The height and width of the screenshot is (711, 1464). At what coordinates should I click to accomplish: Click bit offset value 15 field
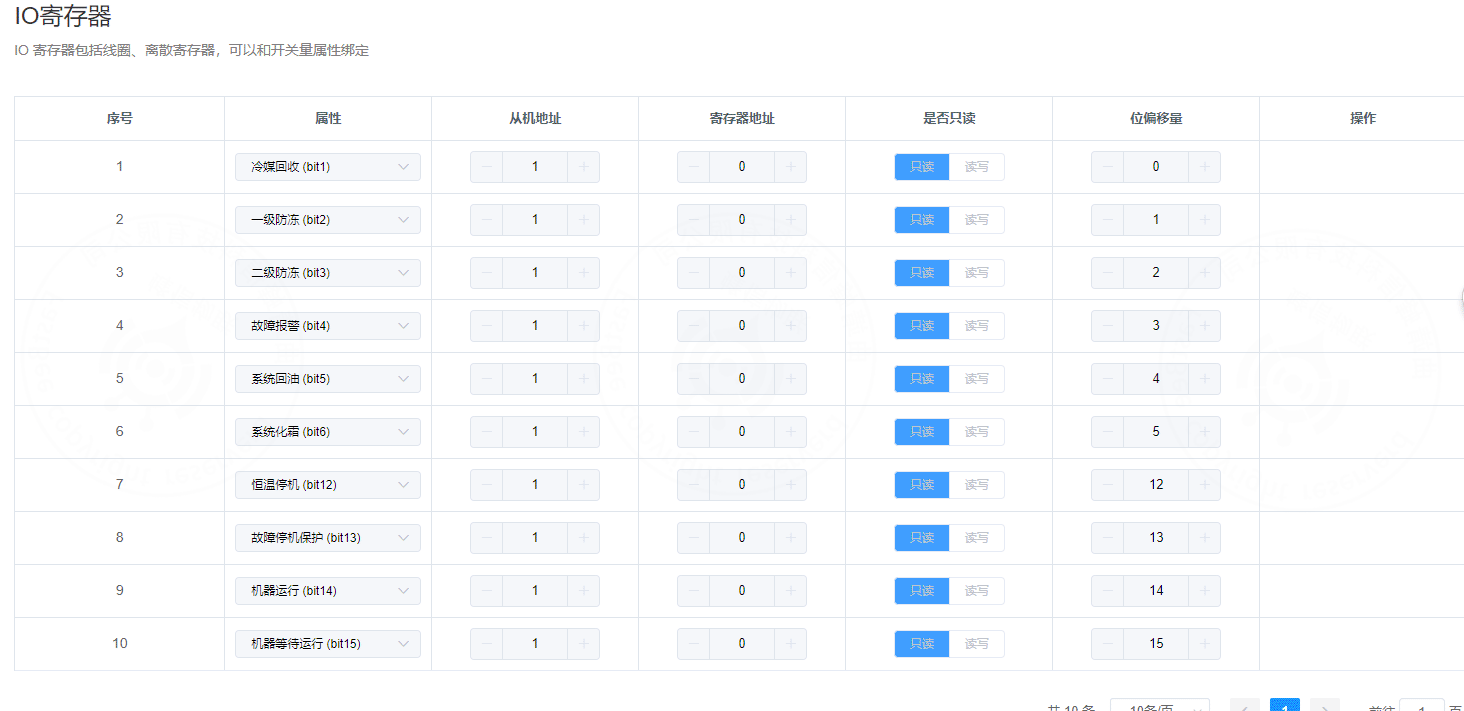(x=1156, y=644)
